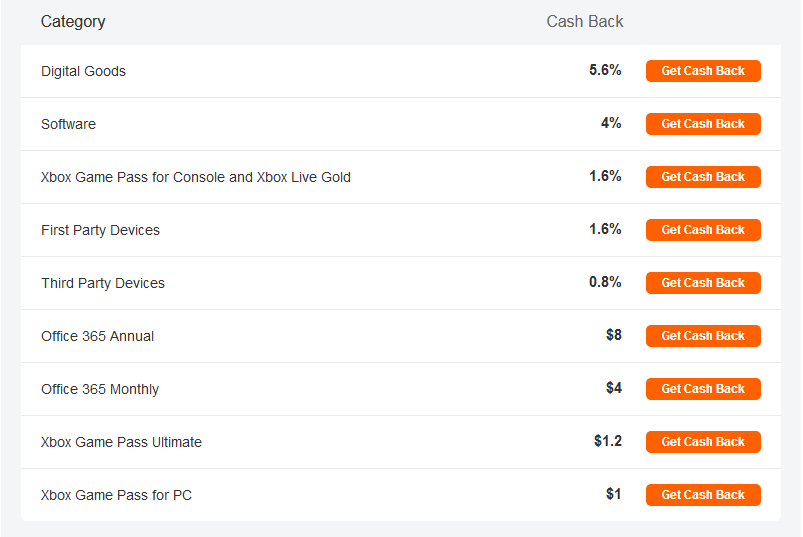Get Cash Back for Xbox Live Gold row
803x537 pixels.
point(703,177)
